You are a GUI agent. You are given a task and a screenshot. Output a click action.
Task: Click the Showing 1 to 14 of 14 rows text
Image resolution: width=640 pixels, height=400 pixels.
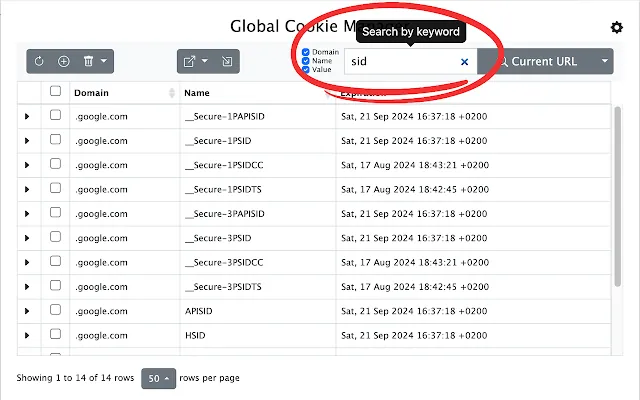[75, 378]
